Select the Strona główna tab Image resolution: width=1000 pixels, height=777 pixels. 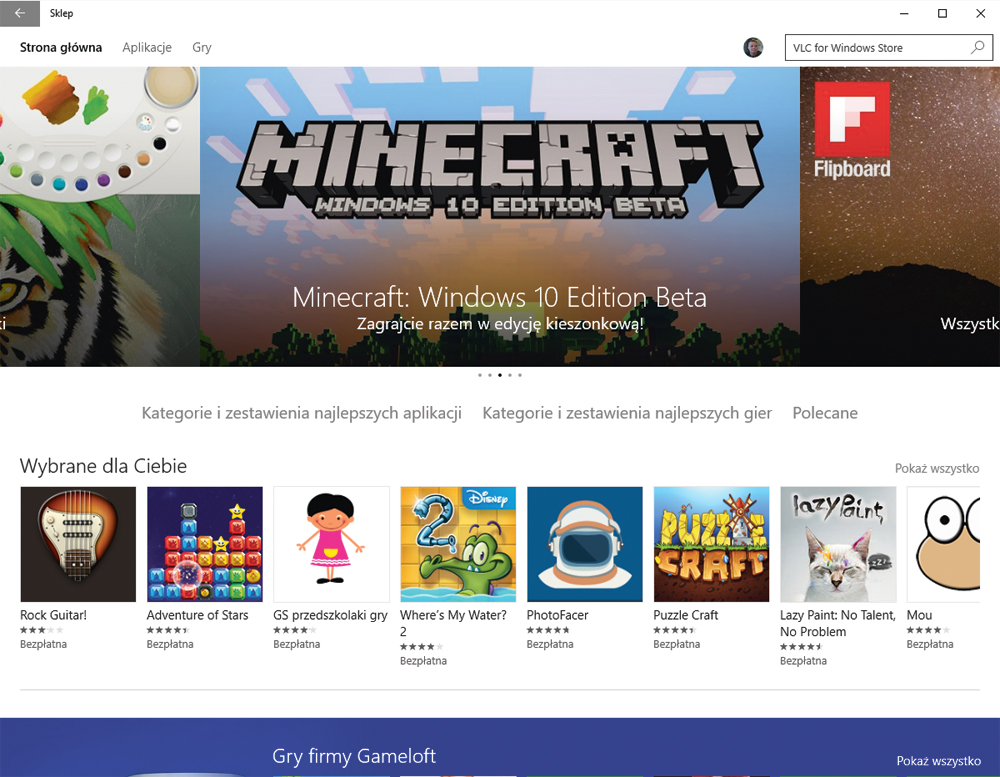coord(60,47)
